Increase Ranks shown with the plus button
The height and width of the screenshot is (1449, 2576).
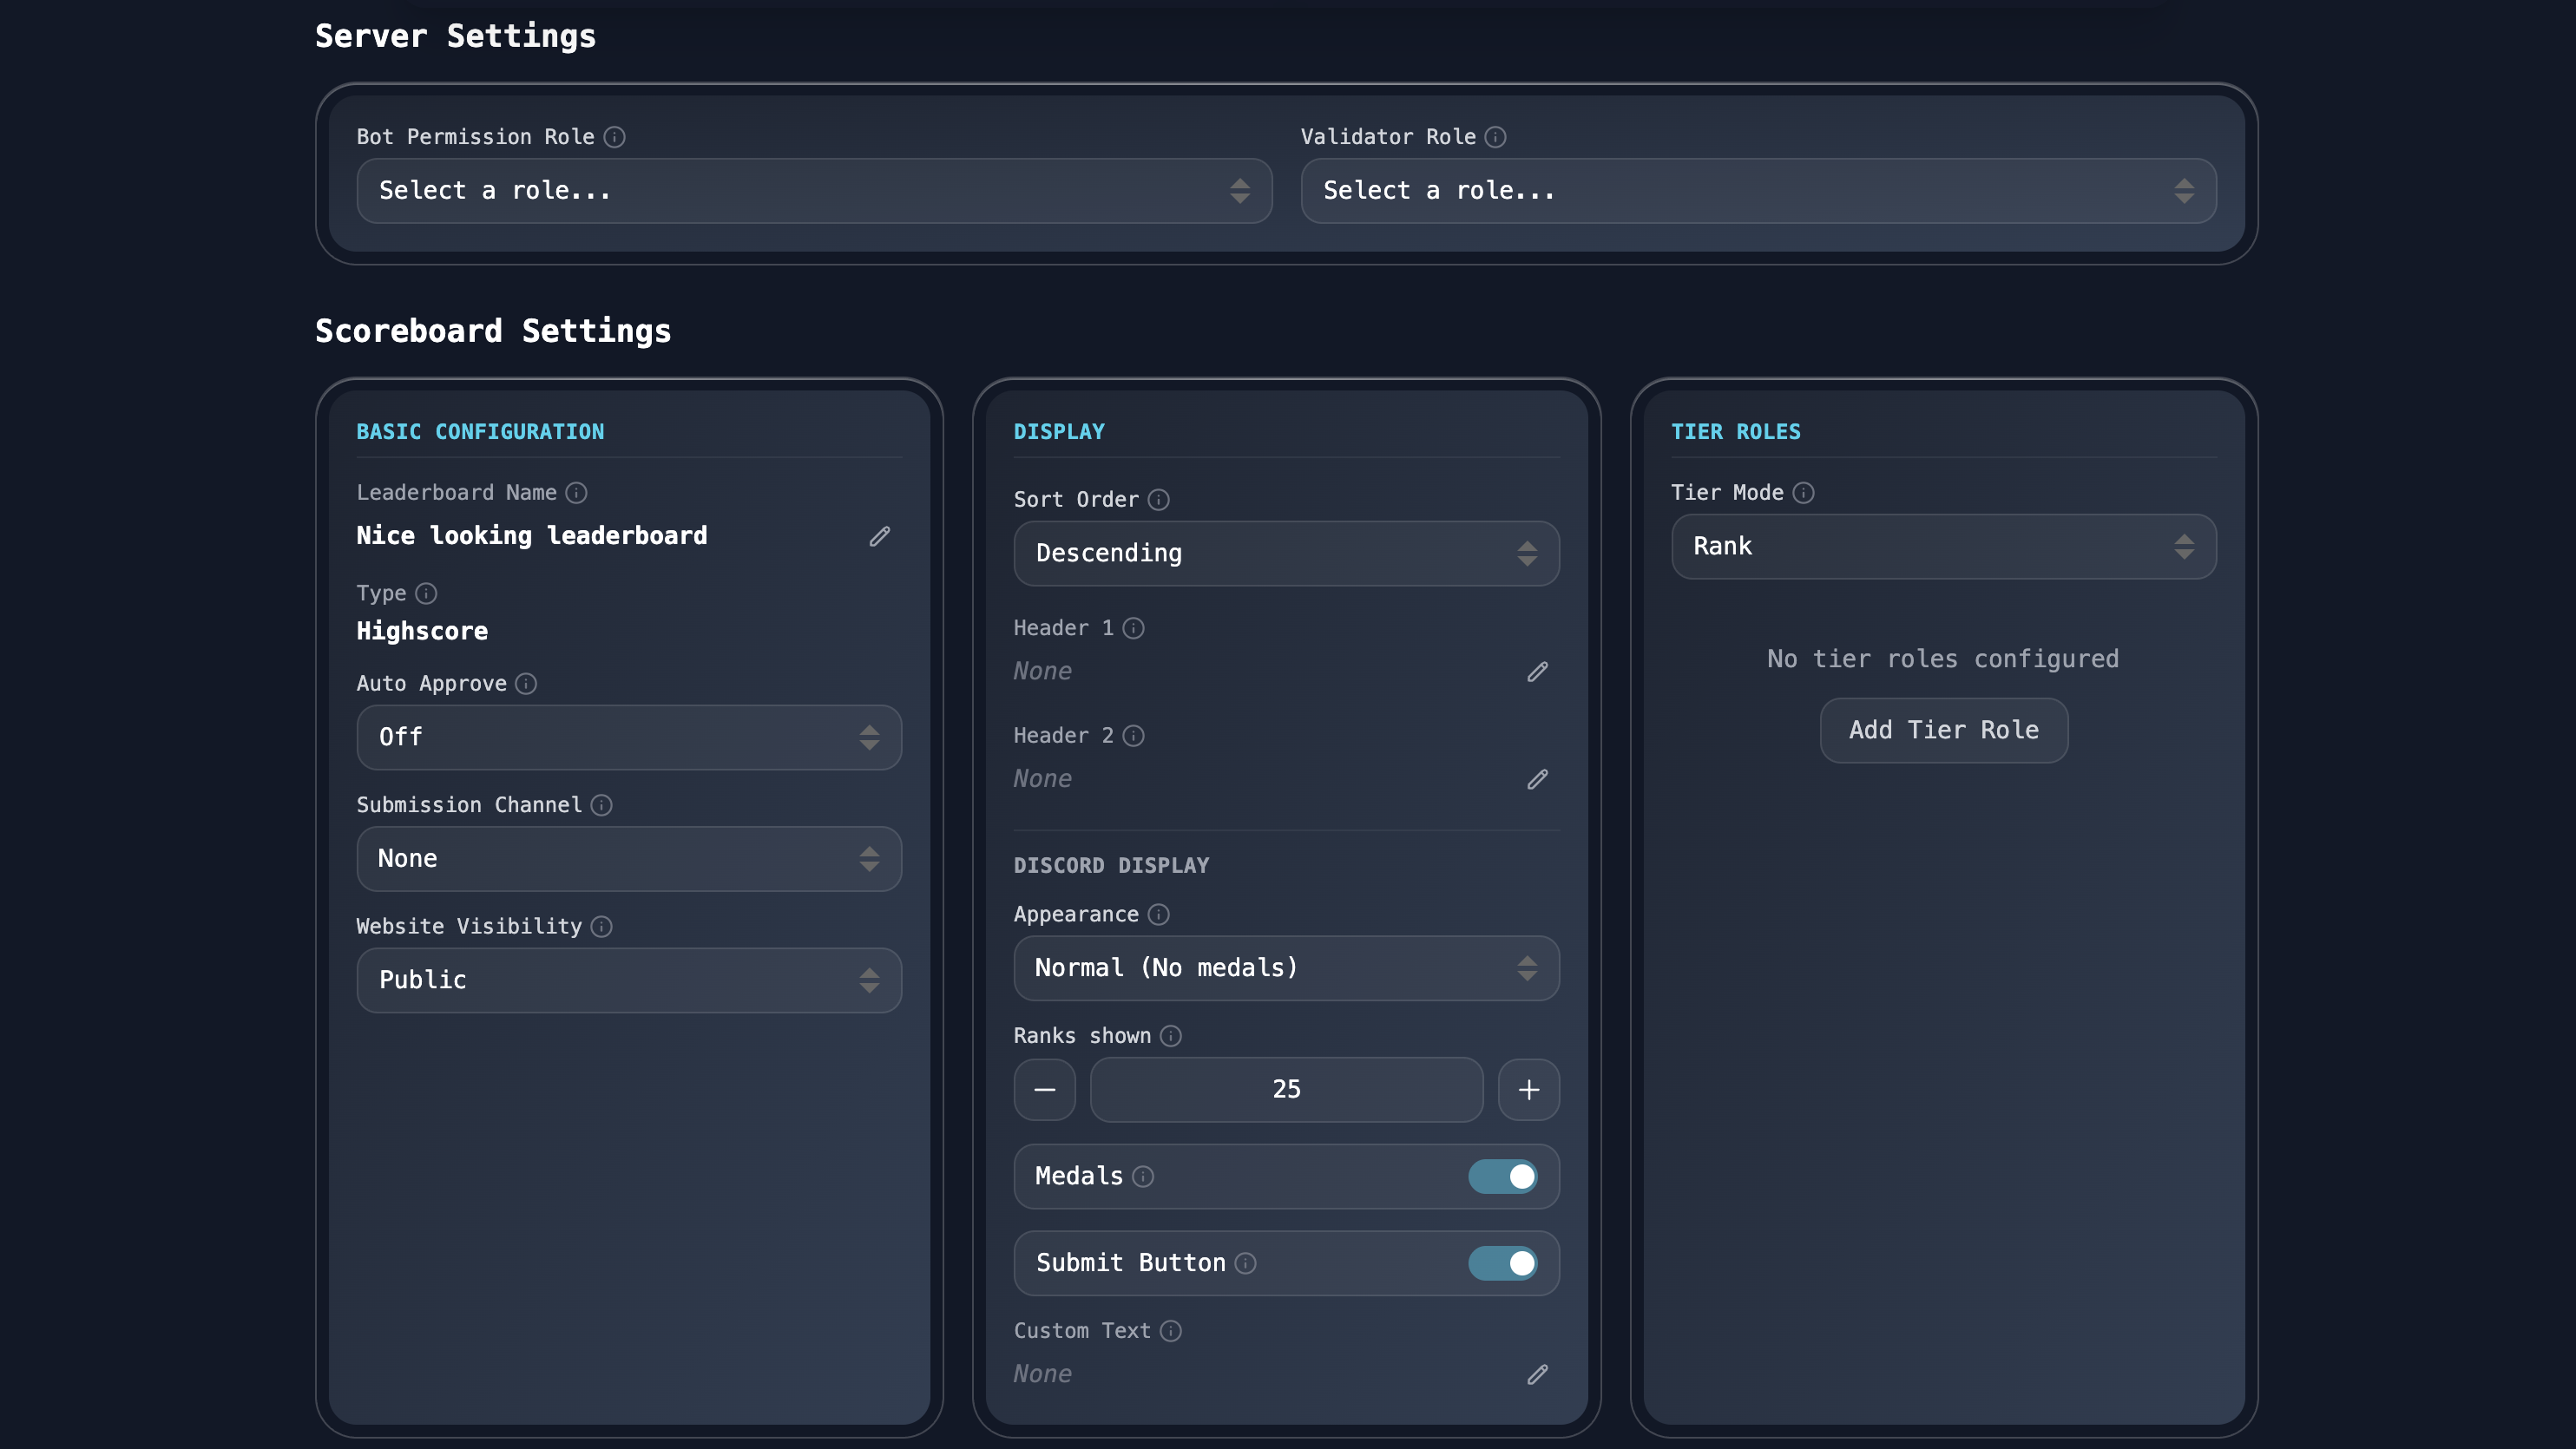1528,1090
